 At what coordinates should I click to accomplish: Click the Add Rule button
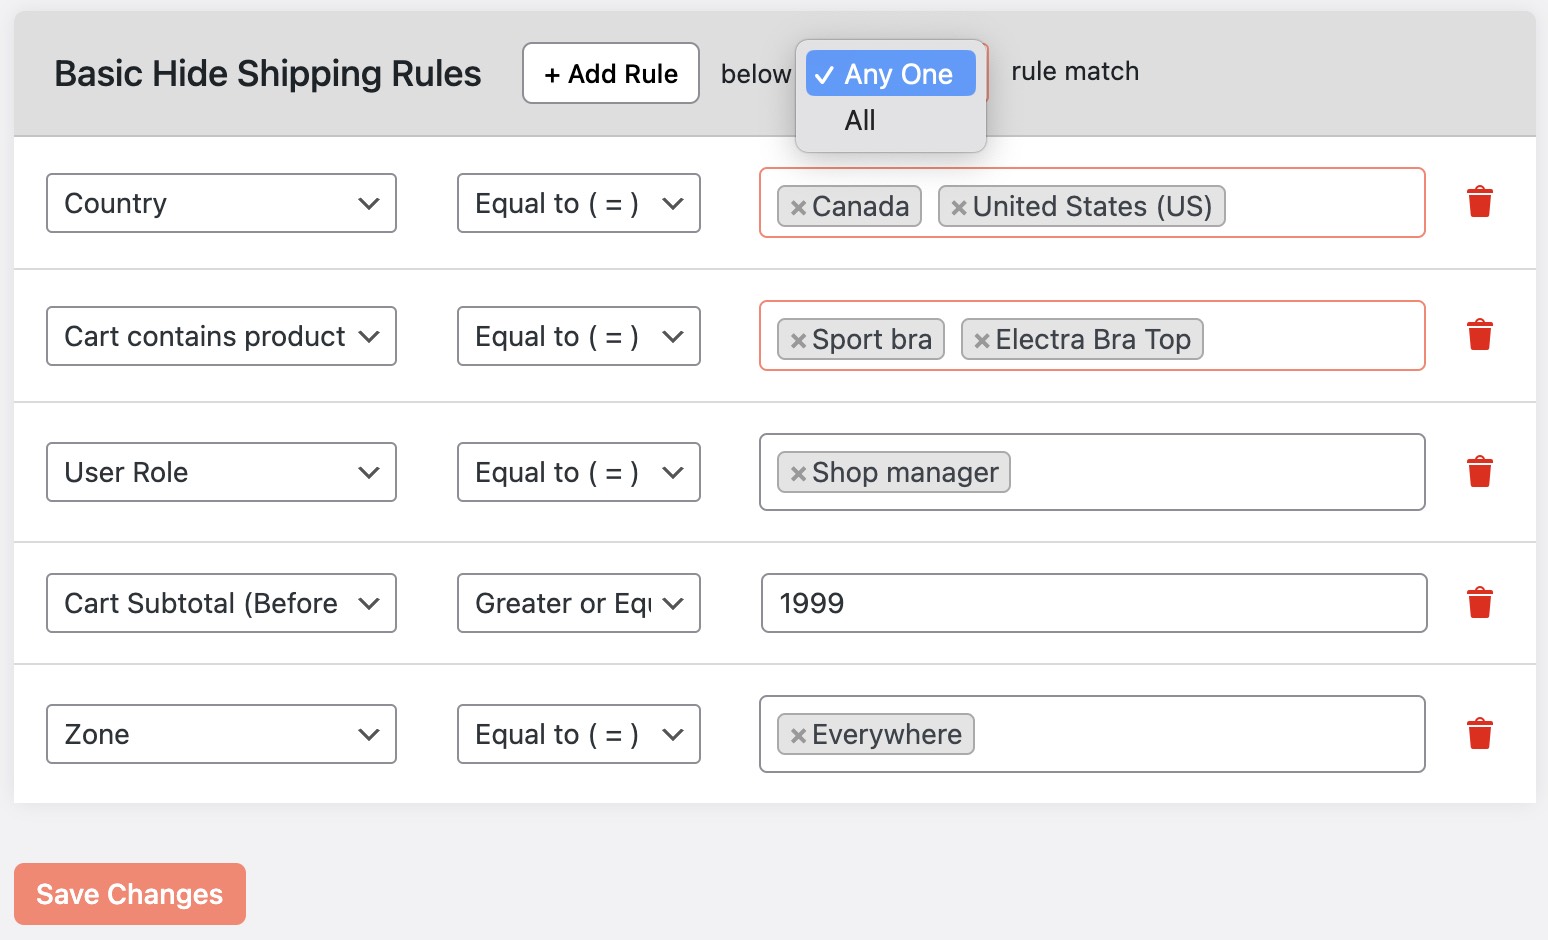click(610, 73)
